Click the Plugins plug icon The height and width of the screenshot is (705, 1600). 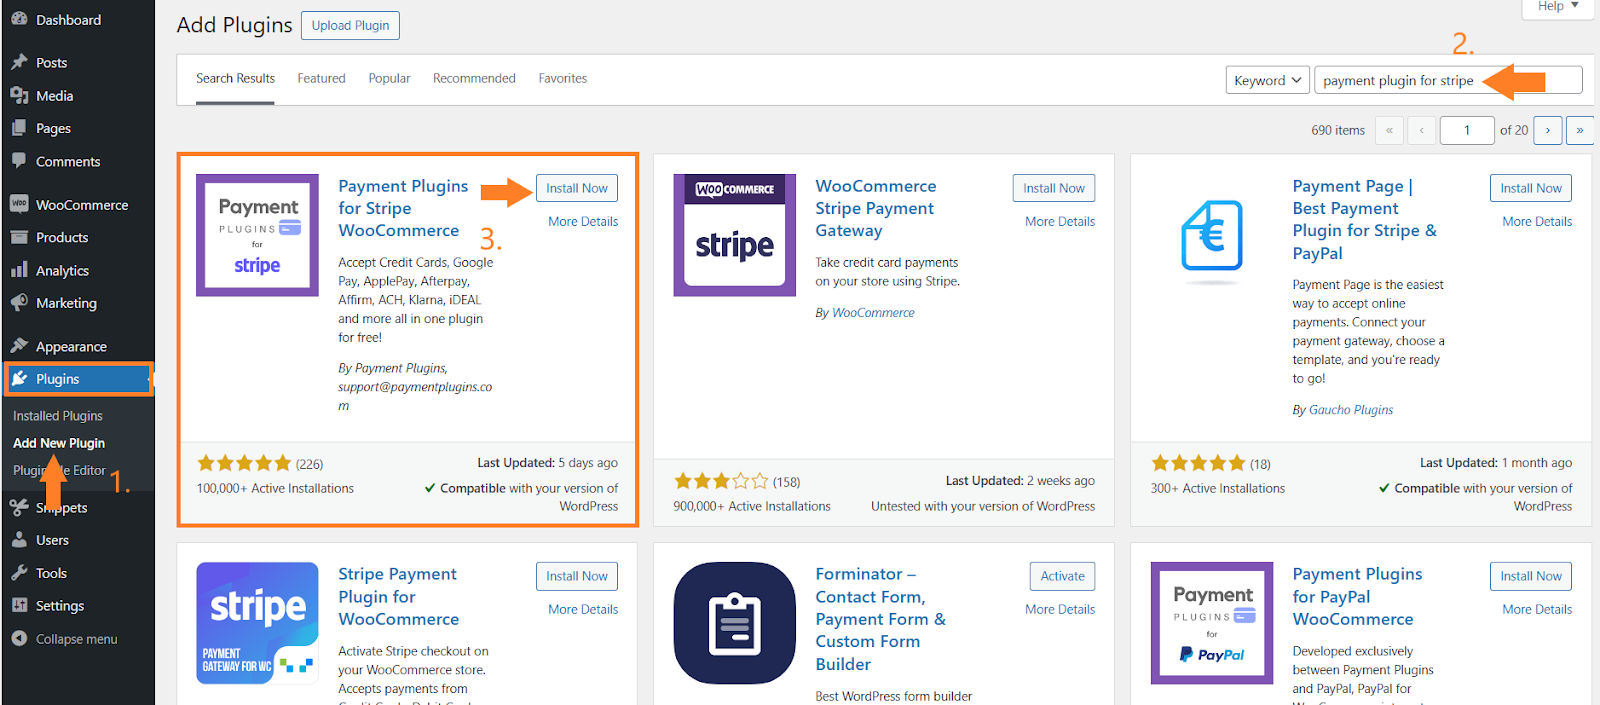pyautogui.click(x=19, y=378)
